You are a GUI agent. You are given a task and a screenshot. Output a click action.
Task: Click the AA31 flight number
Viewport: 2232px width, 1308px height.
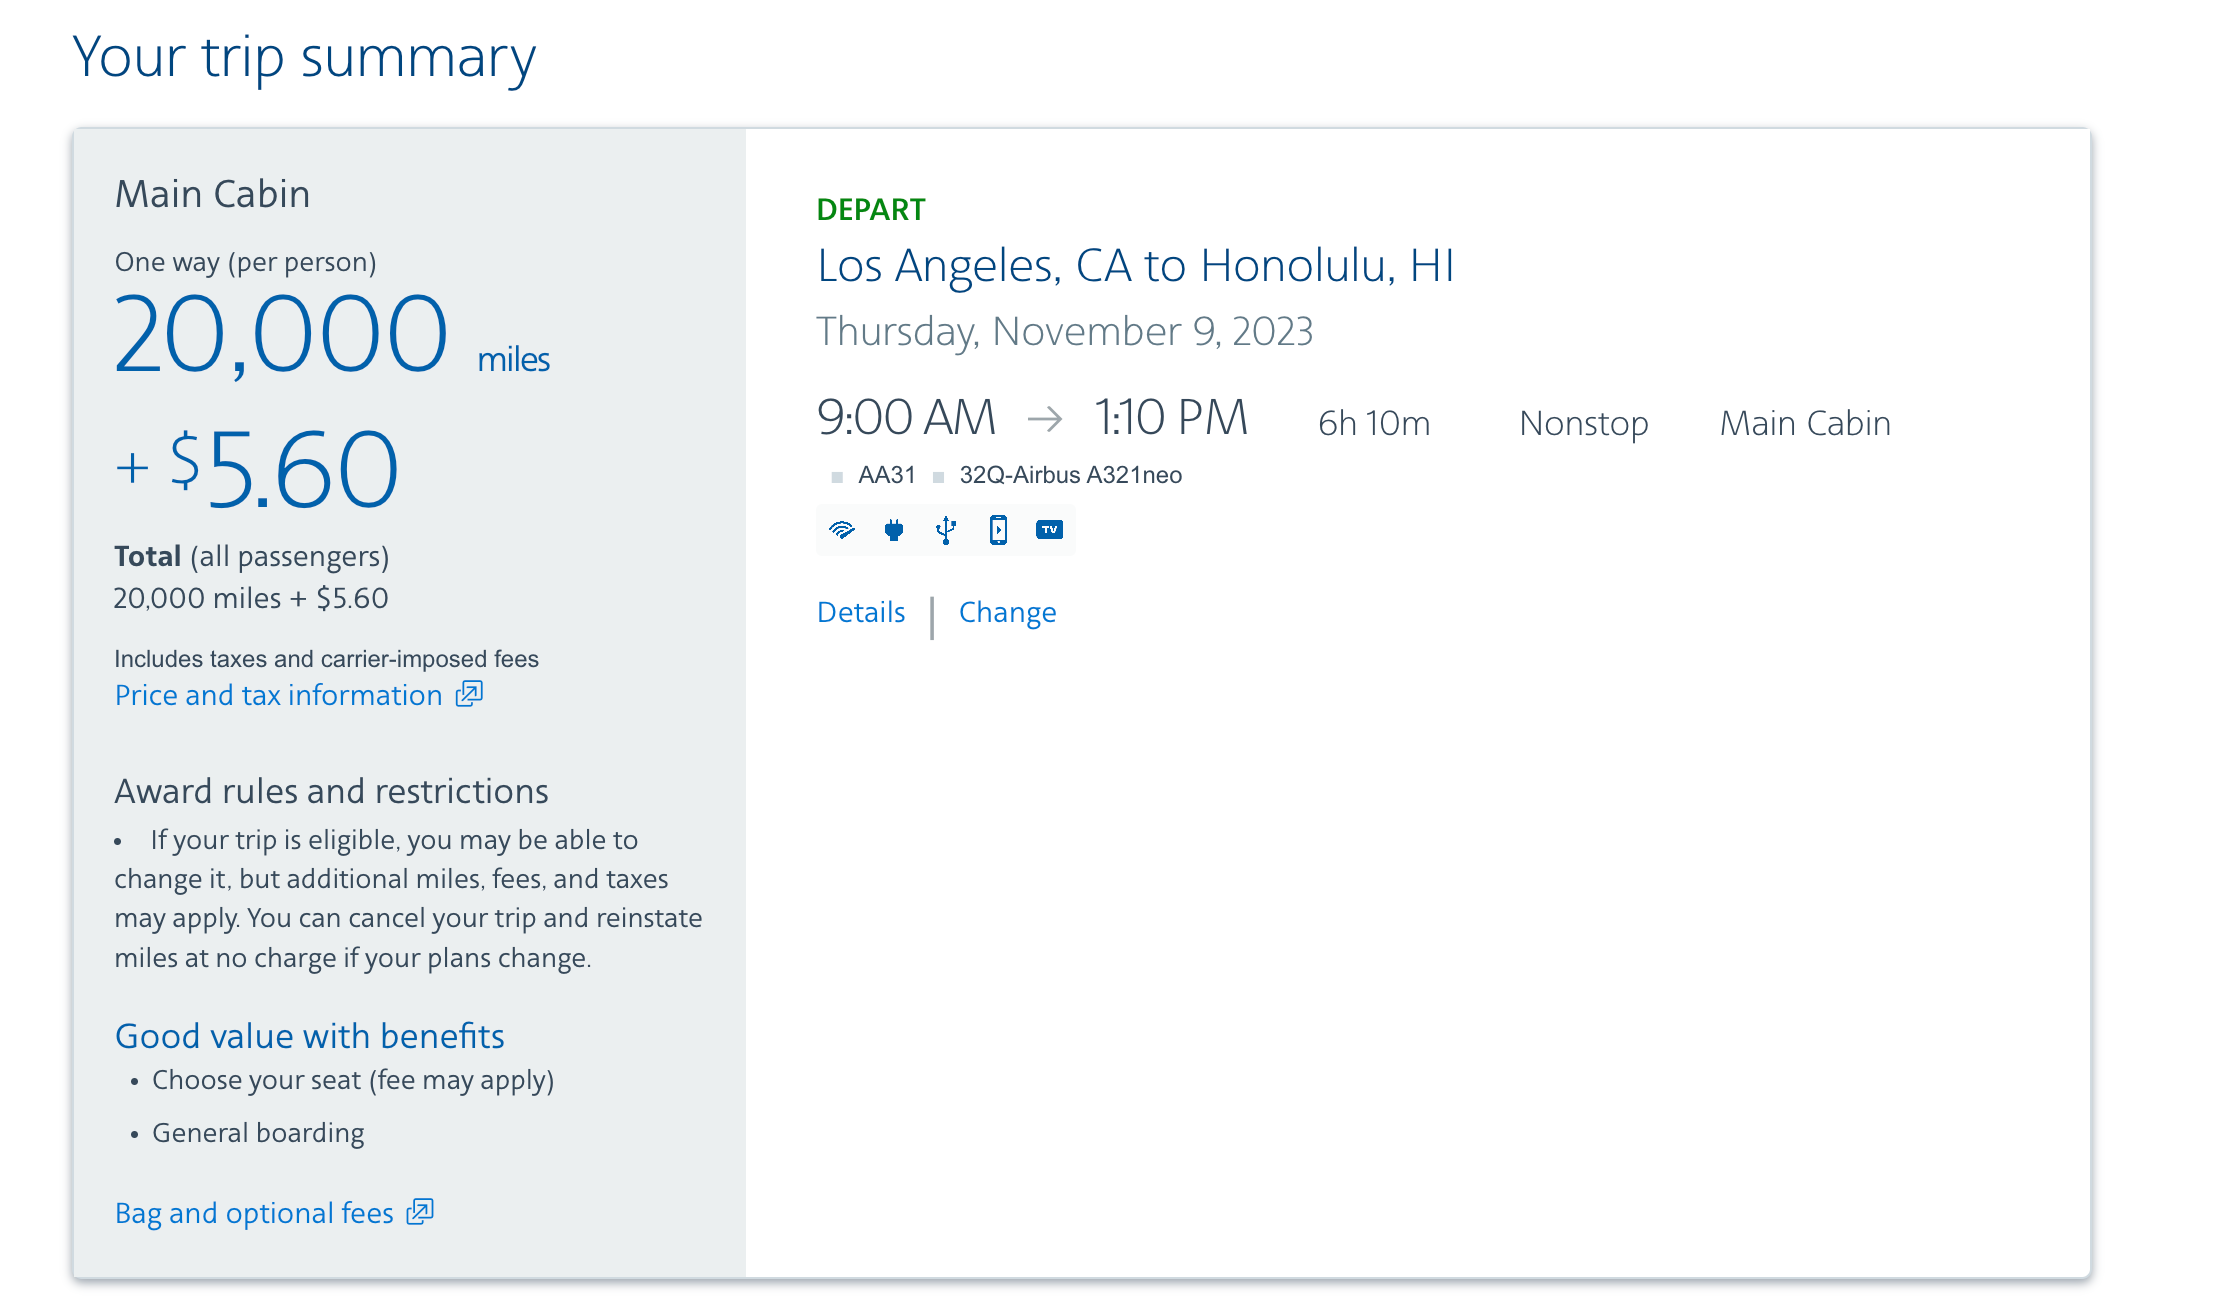[887, 475]
